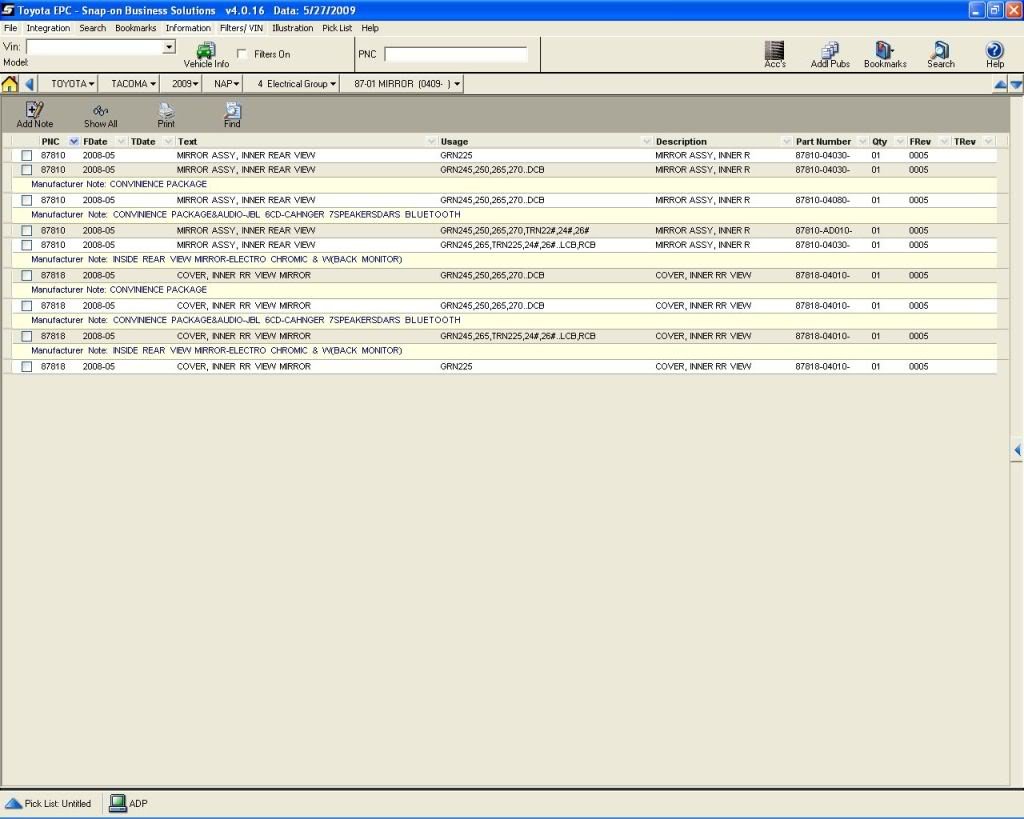Click the Add Note tool

(35, 115)
